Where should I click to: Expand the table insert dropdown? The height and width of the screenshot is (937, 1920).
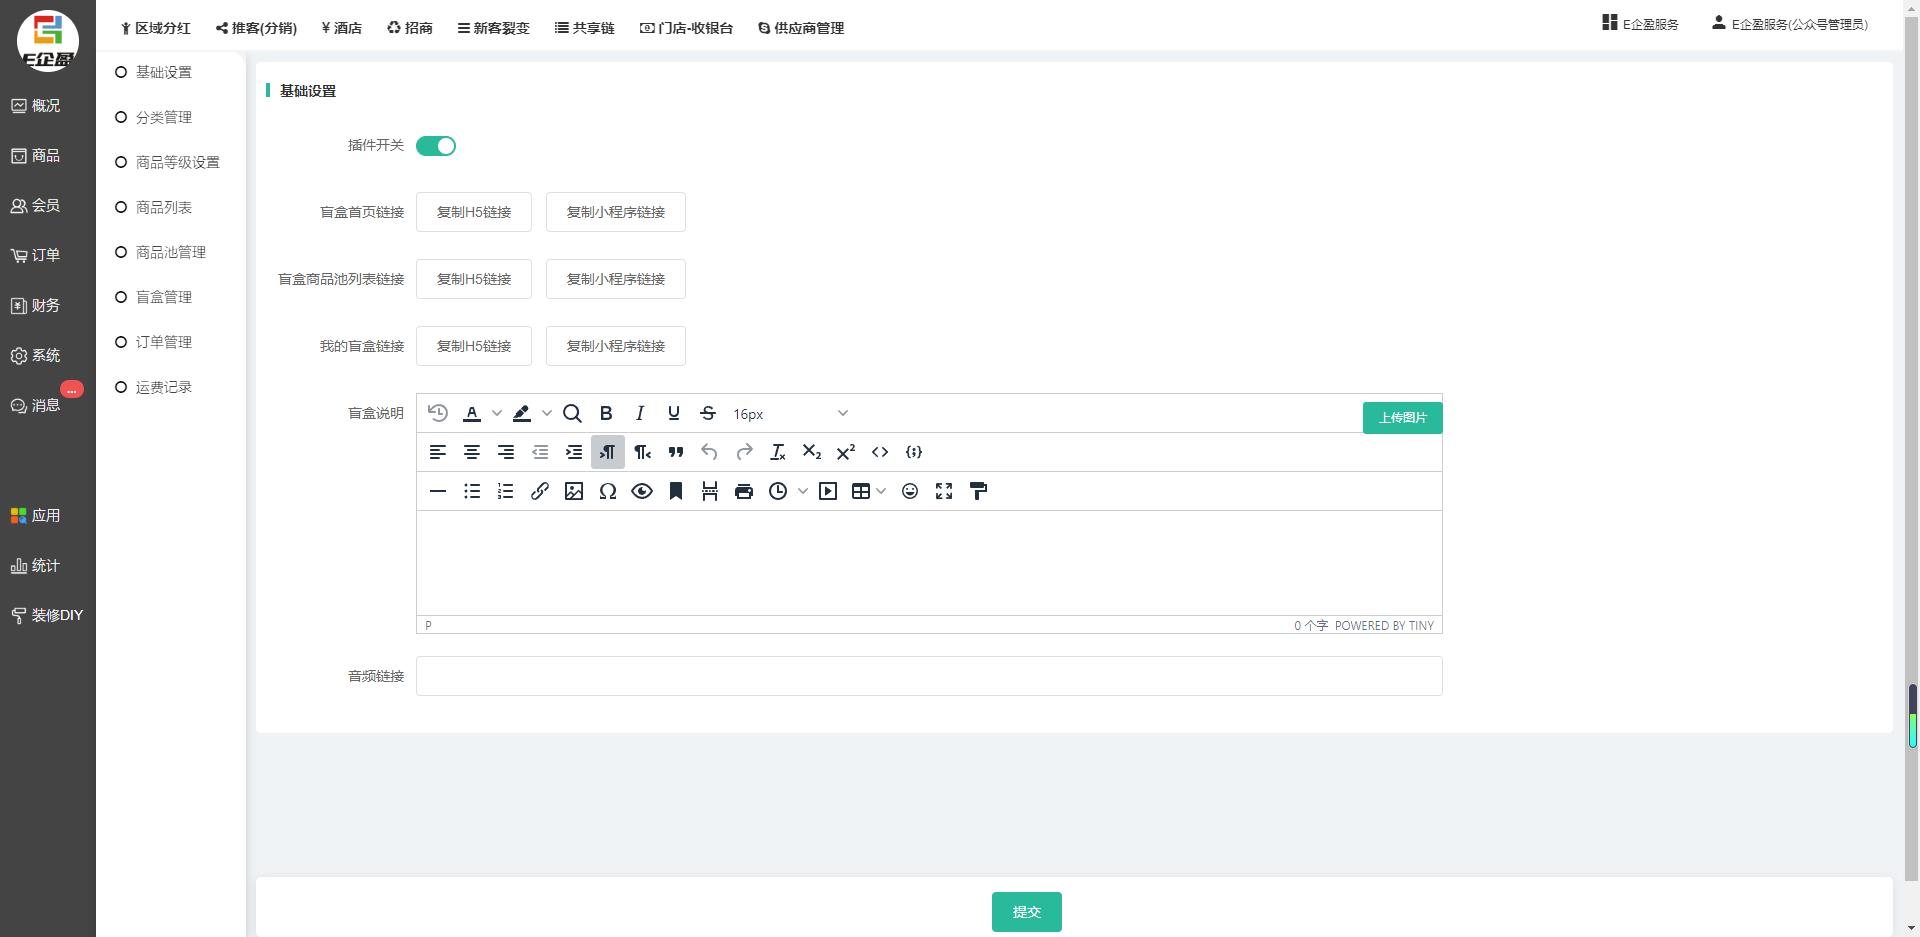[x=881, y=491]
